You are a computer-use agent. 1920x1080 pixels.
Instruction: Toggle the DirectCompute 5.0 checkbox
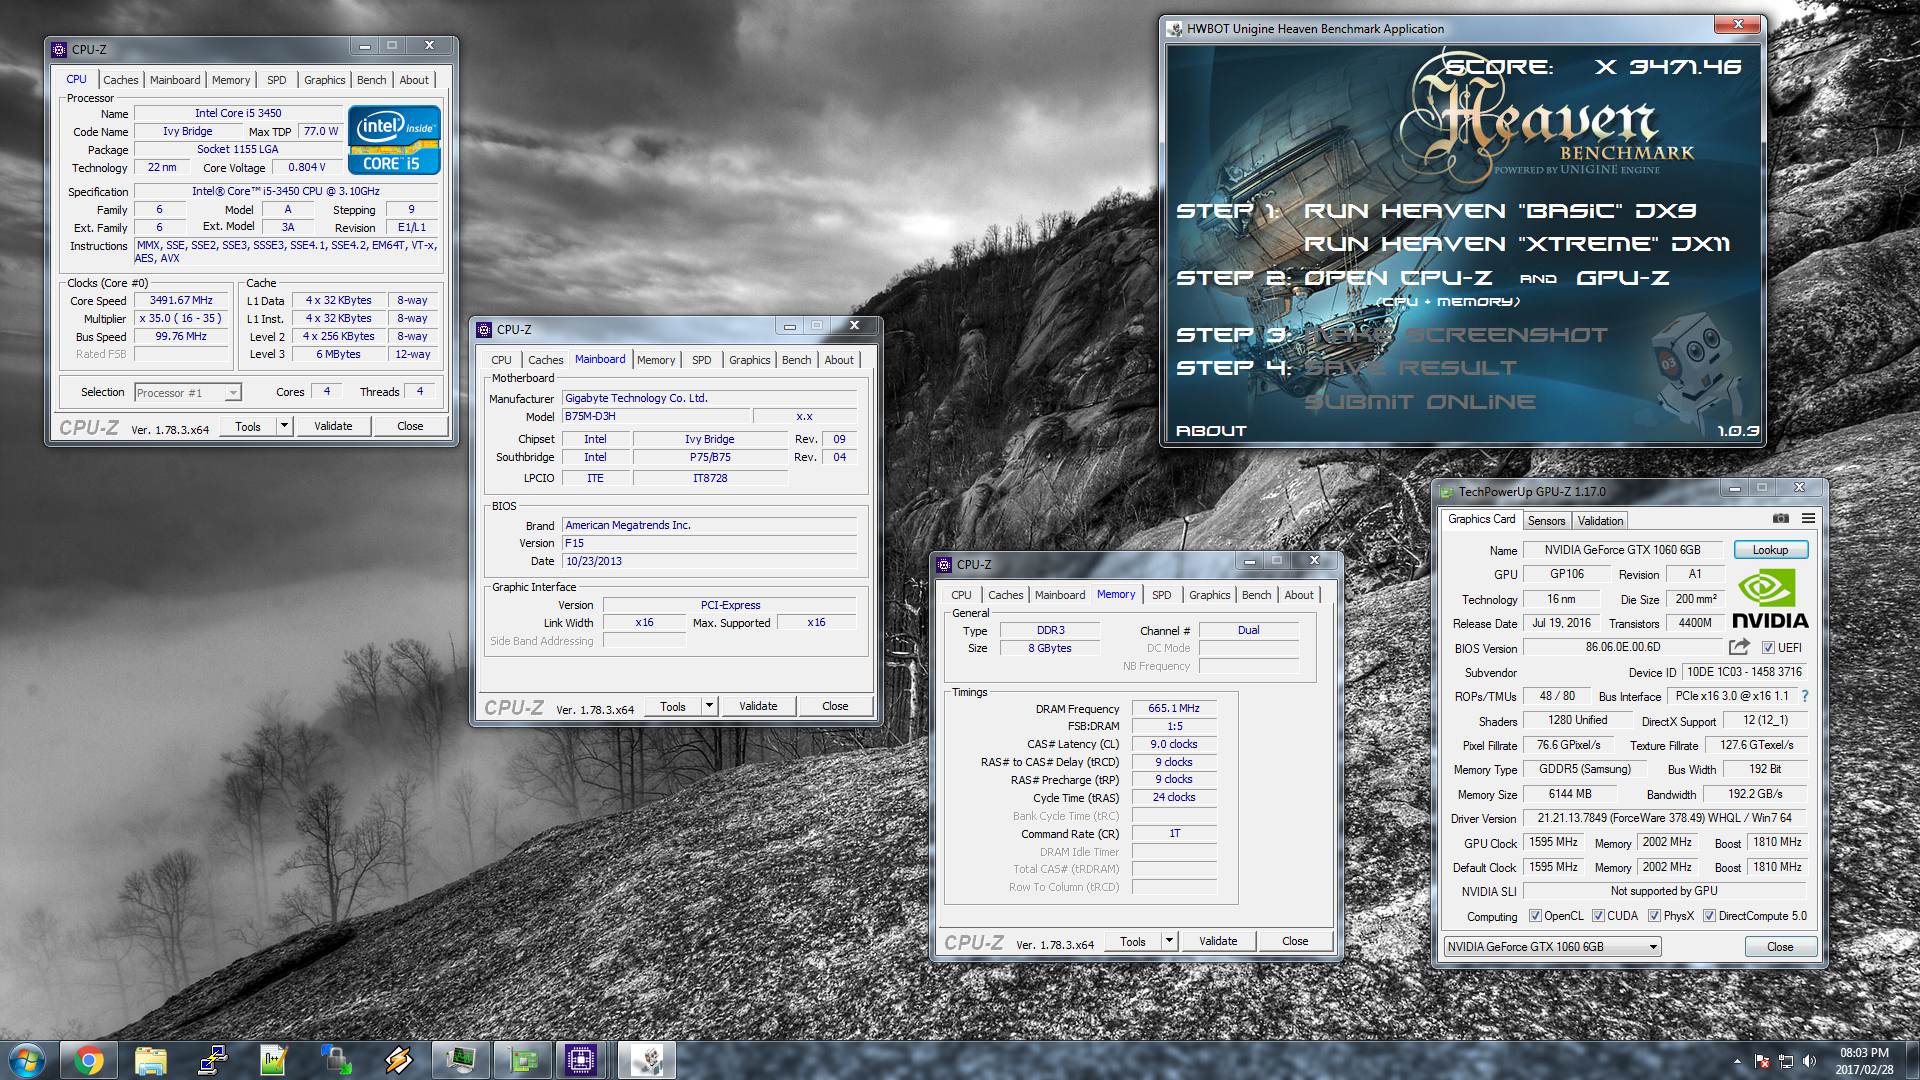tap(1709, 916)
